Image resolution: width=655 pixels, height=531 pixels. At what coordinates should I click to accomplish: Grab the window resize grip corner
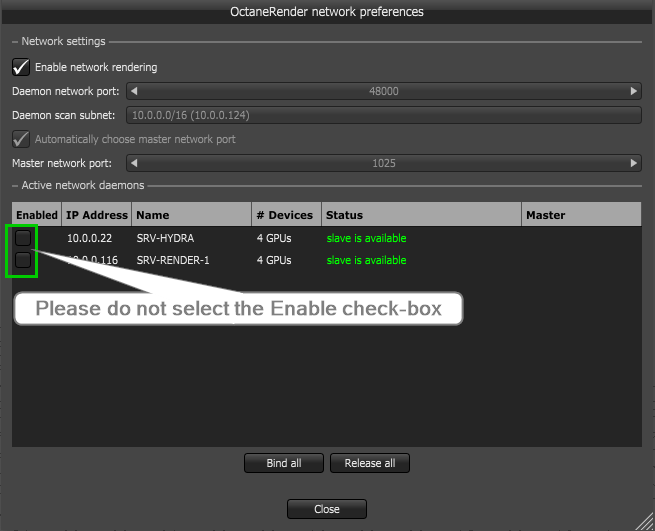coord(645,521)
